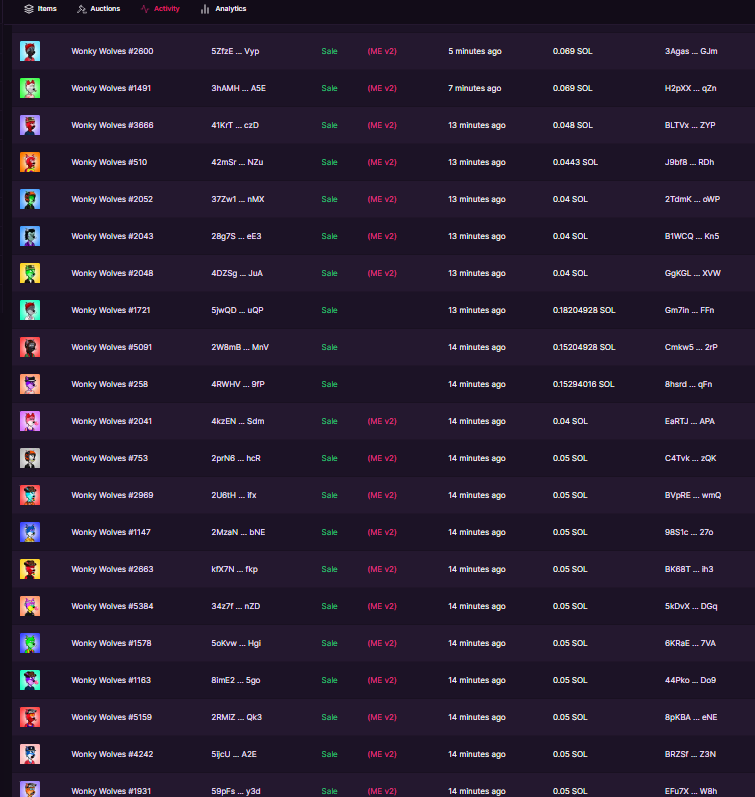Open transaction 2prN6 ... hcR
Image resolution: width=755 pixels, height=797 pixels.
click(x=236, y=458)
